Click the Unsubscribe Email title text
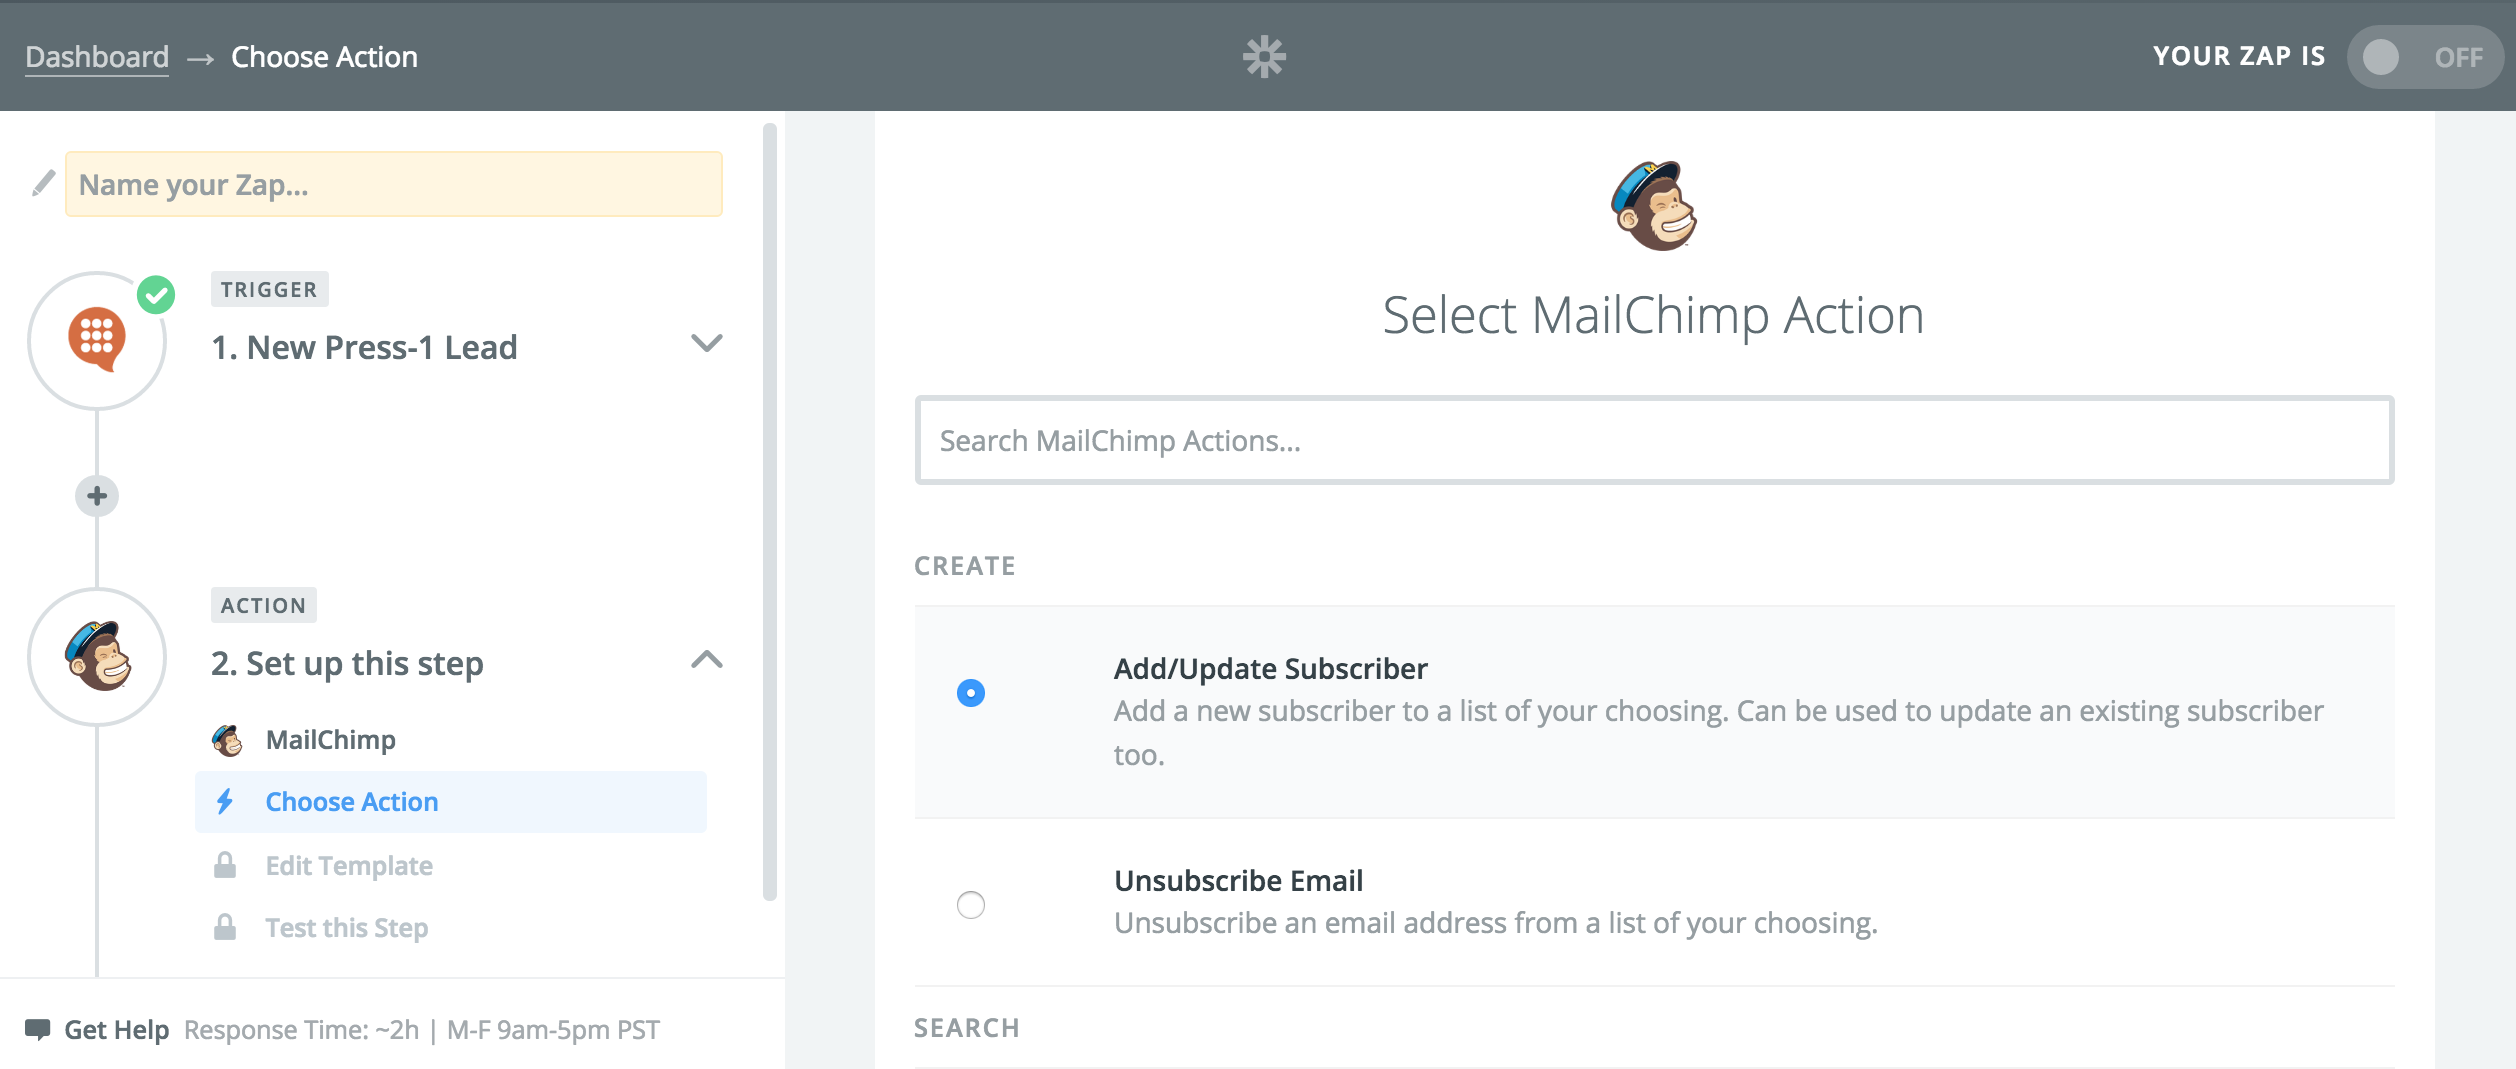2516x1069 pixels. (1238, 880)
